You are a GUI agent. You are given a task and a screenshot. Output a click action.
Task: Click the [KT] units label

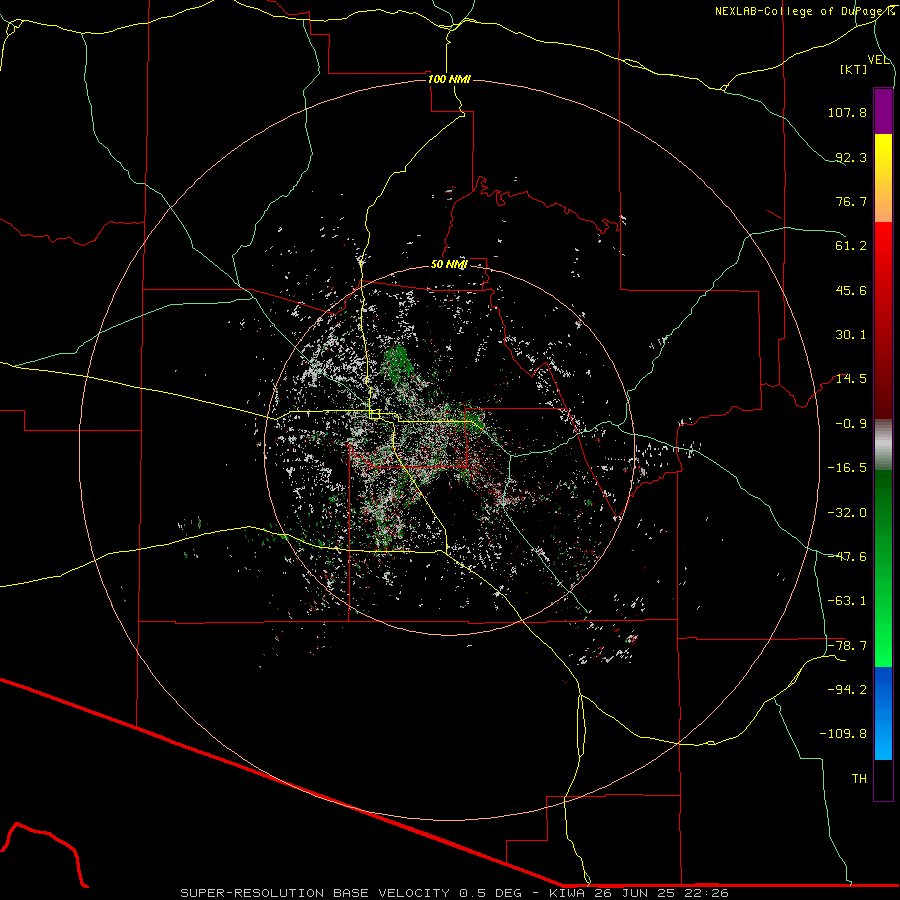pyautogui.click(x=854, y=69)
